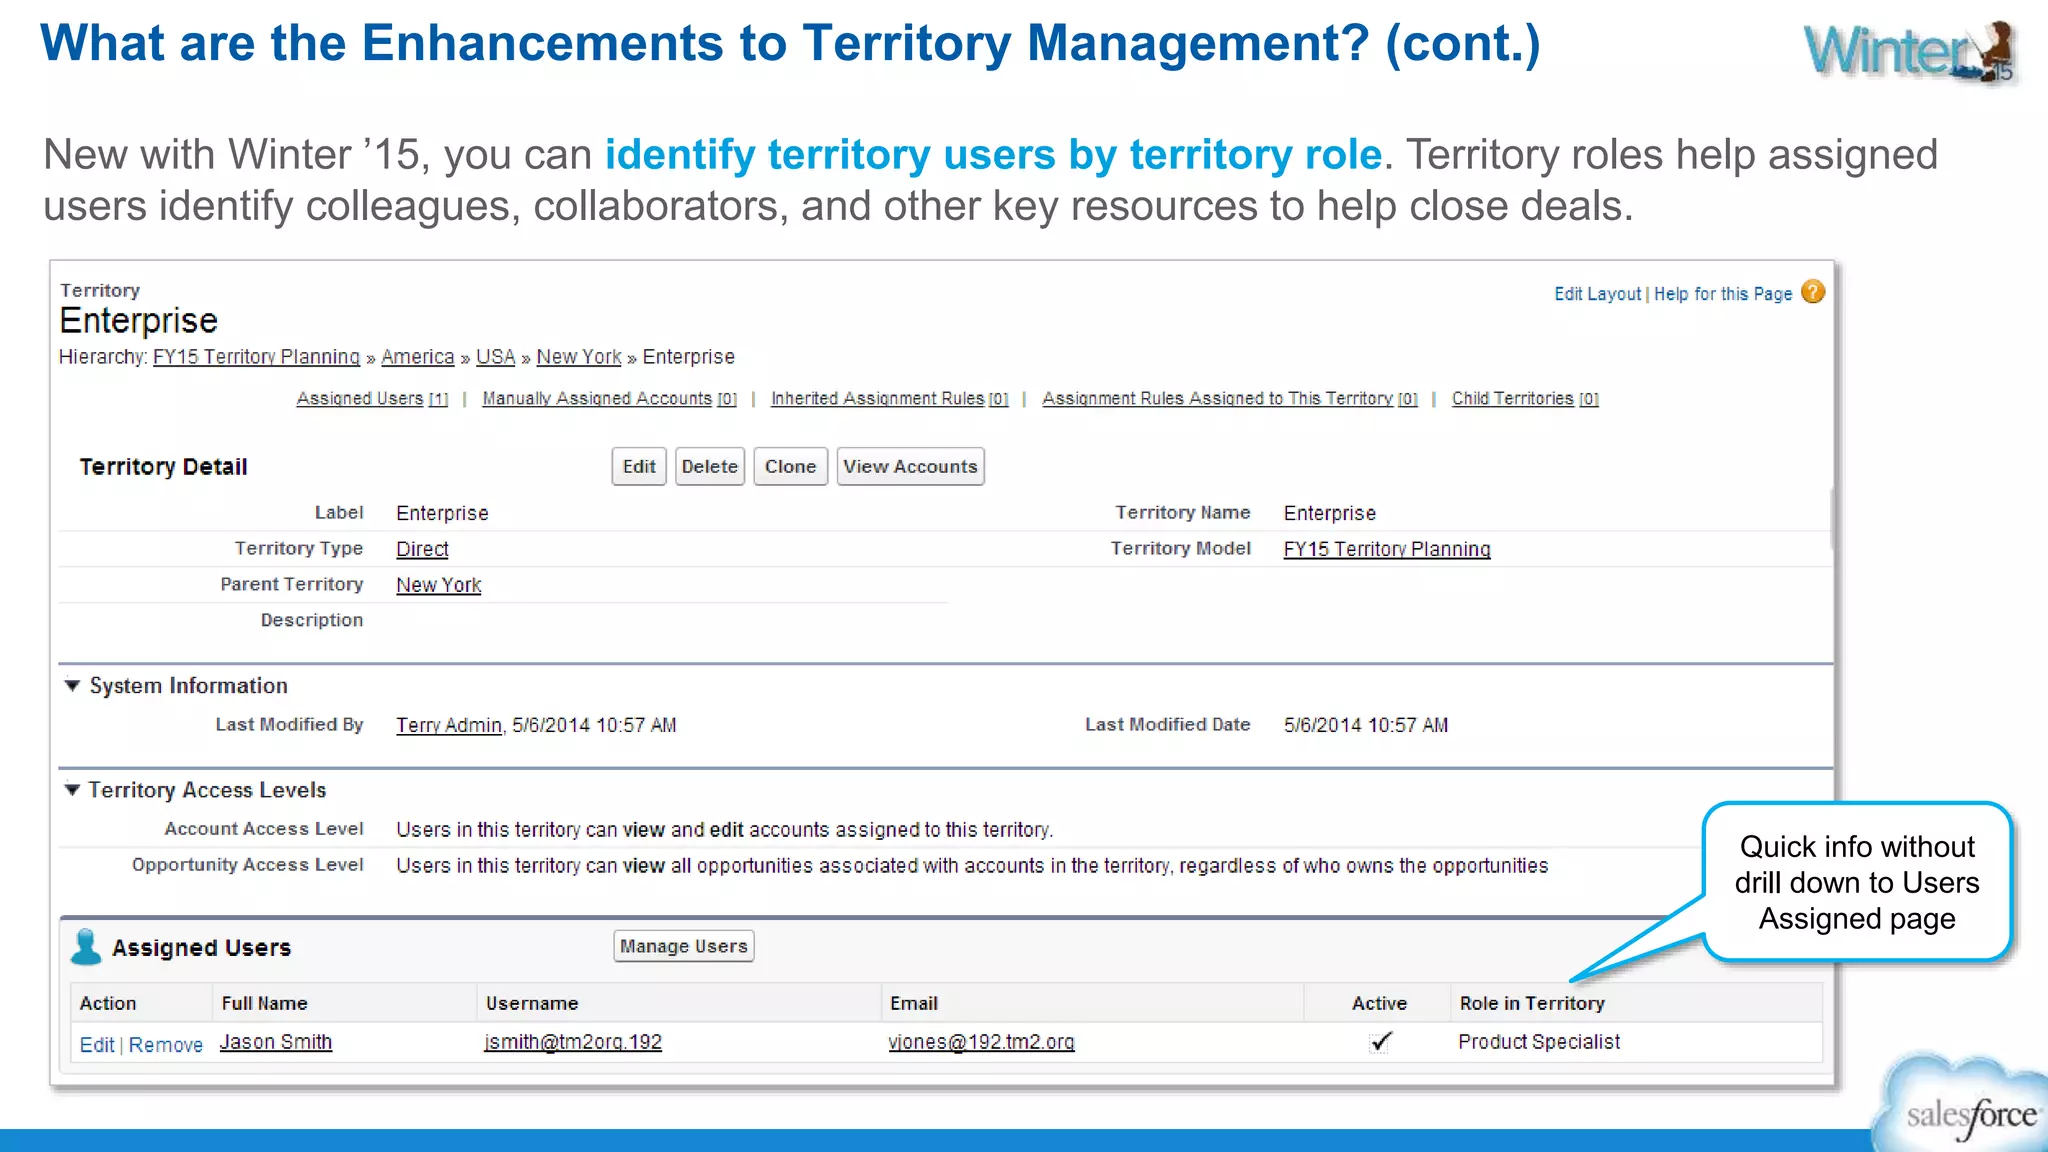Screen dimensions: 2048x1152
Task: Open the Edit Layout link
Action: coord(1597,294)
